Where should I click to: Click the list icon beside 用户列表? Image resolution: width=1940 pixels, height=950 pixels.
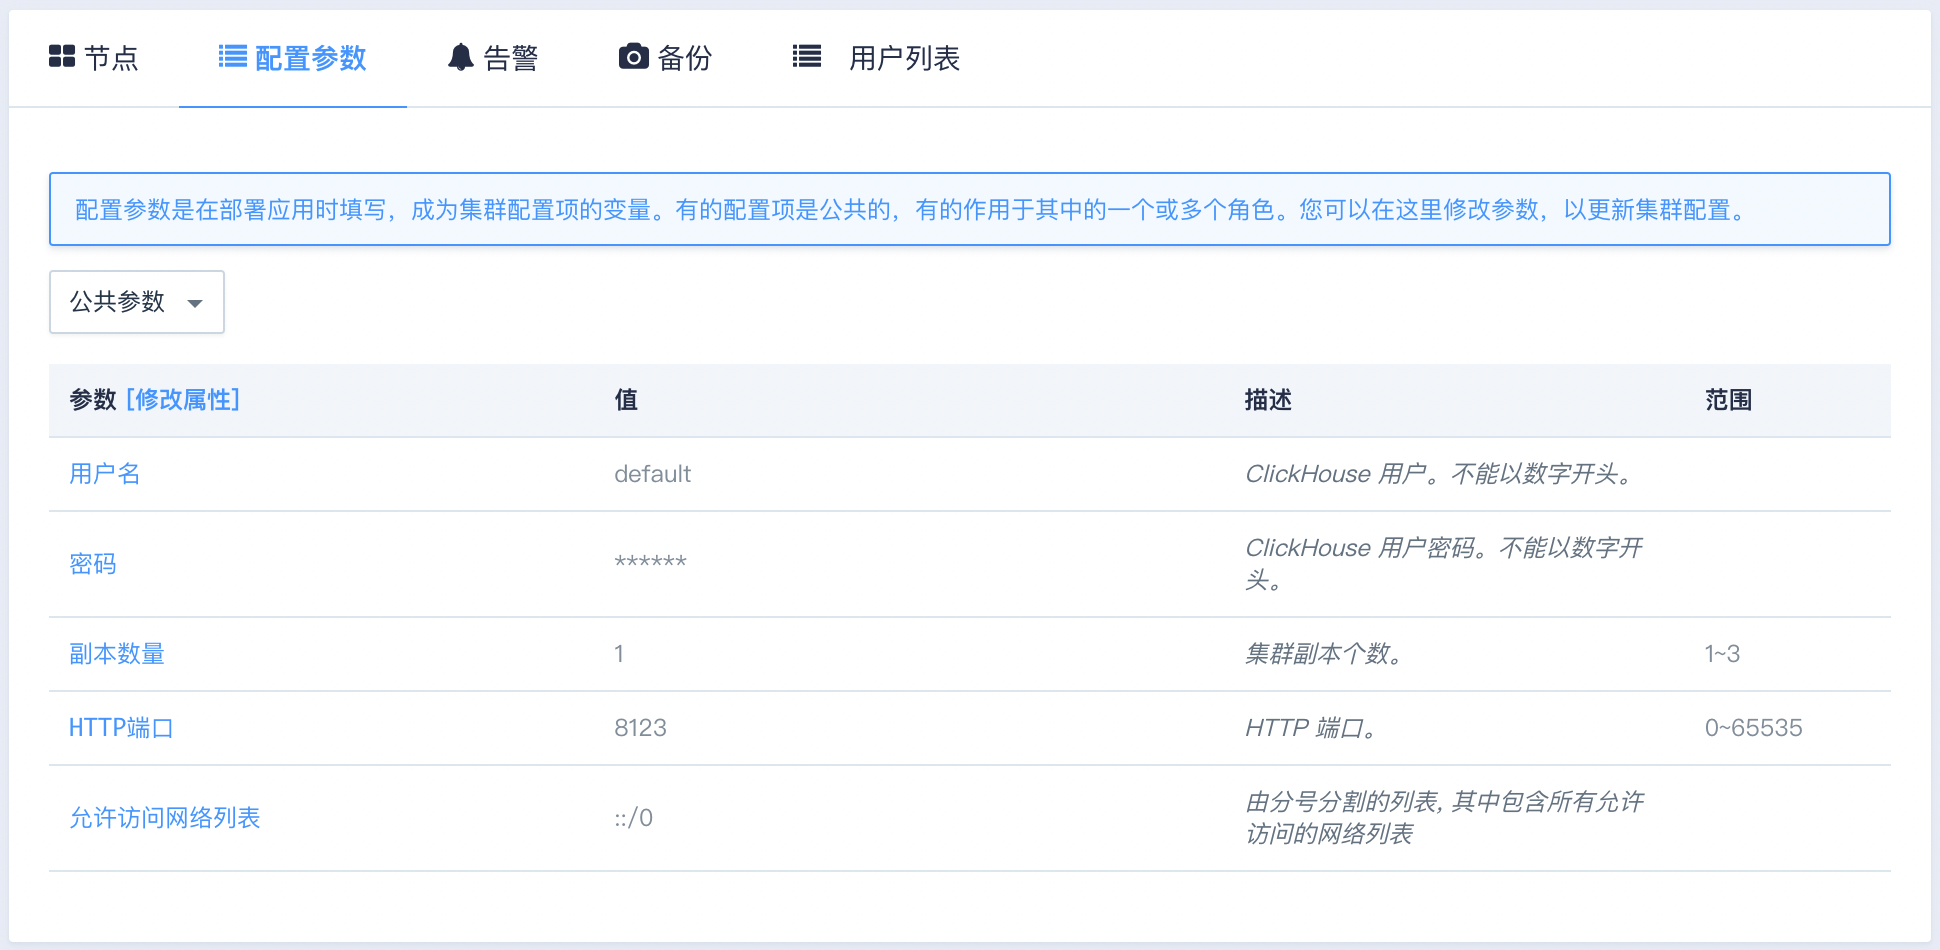pos(806,56)
